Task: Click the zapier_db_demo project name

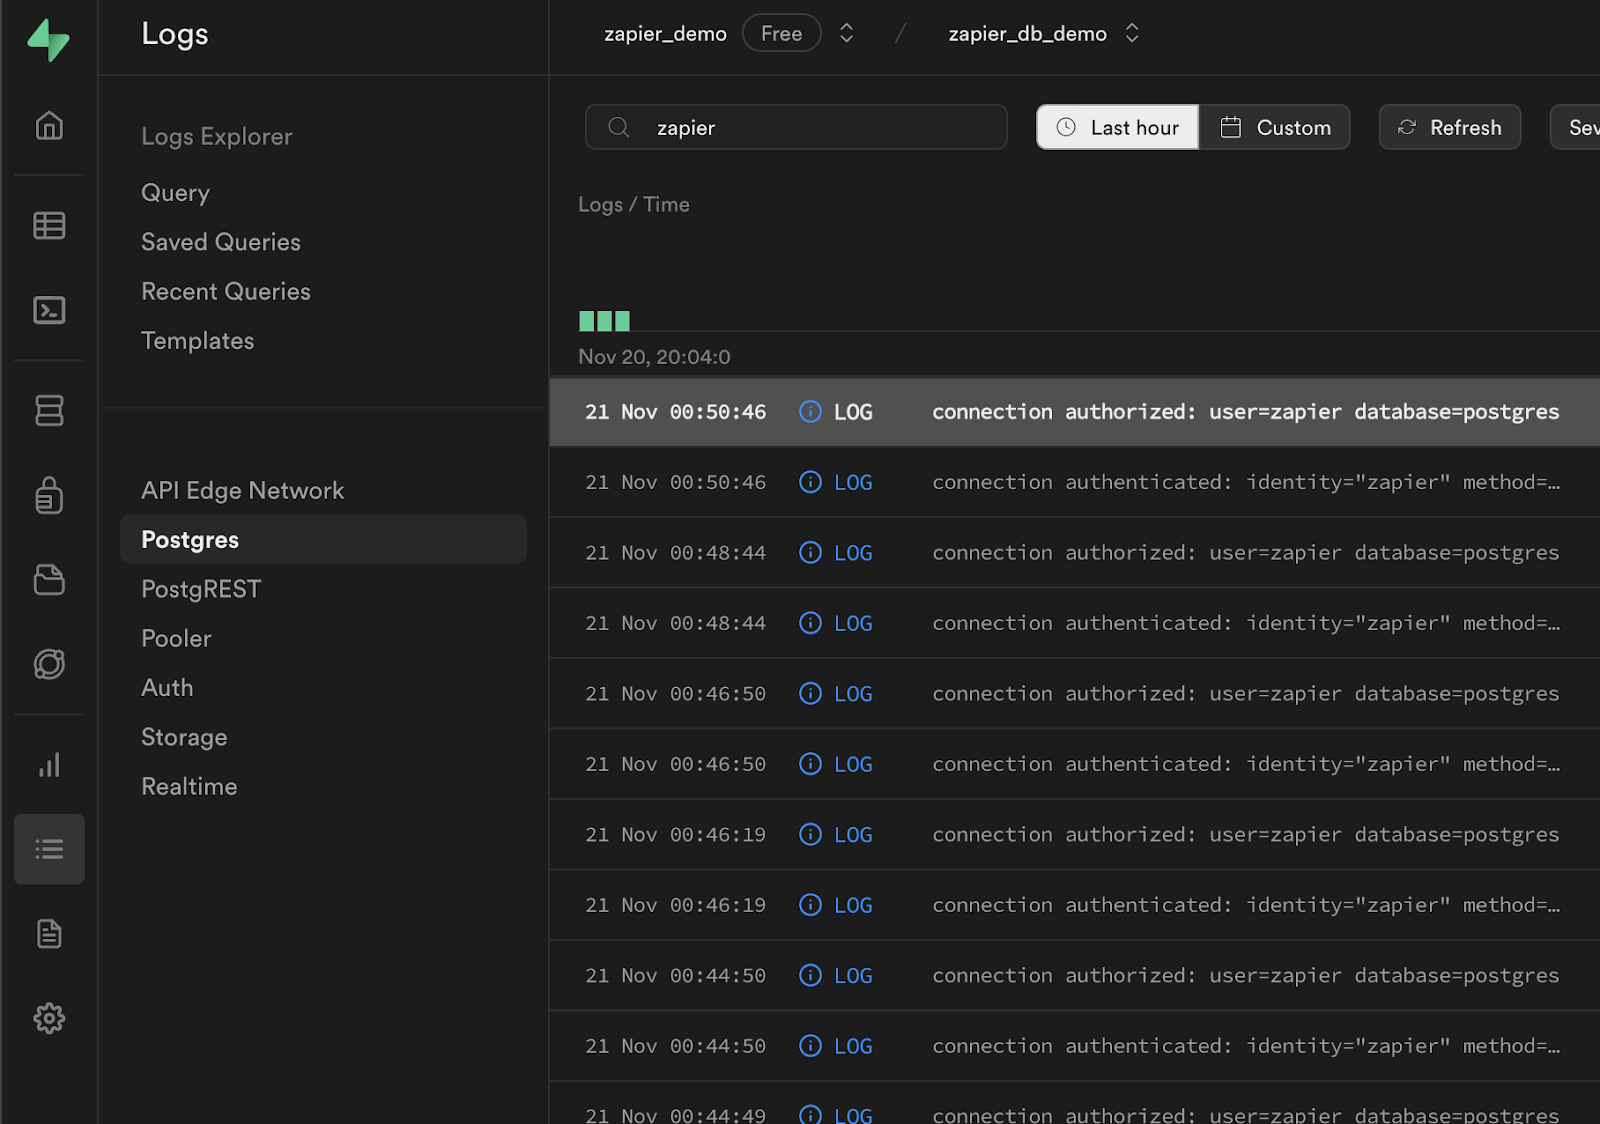Action: point(1028,34)
